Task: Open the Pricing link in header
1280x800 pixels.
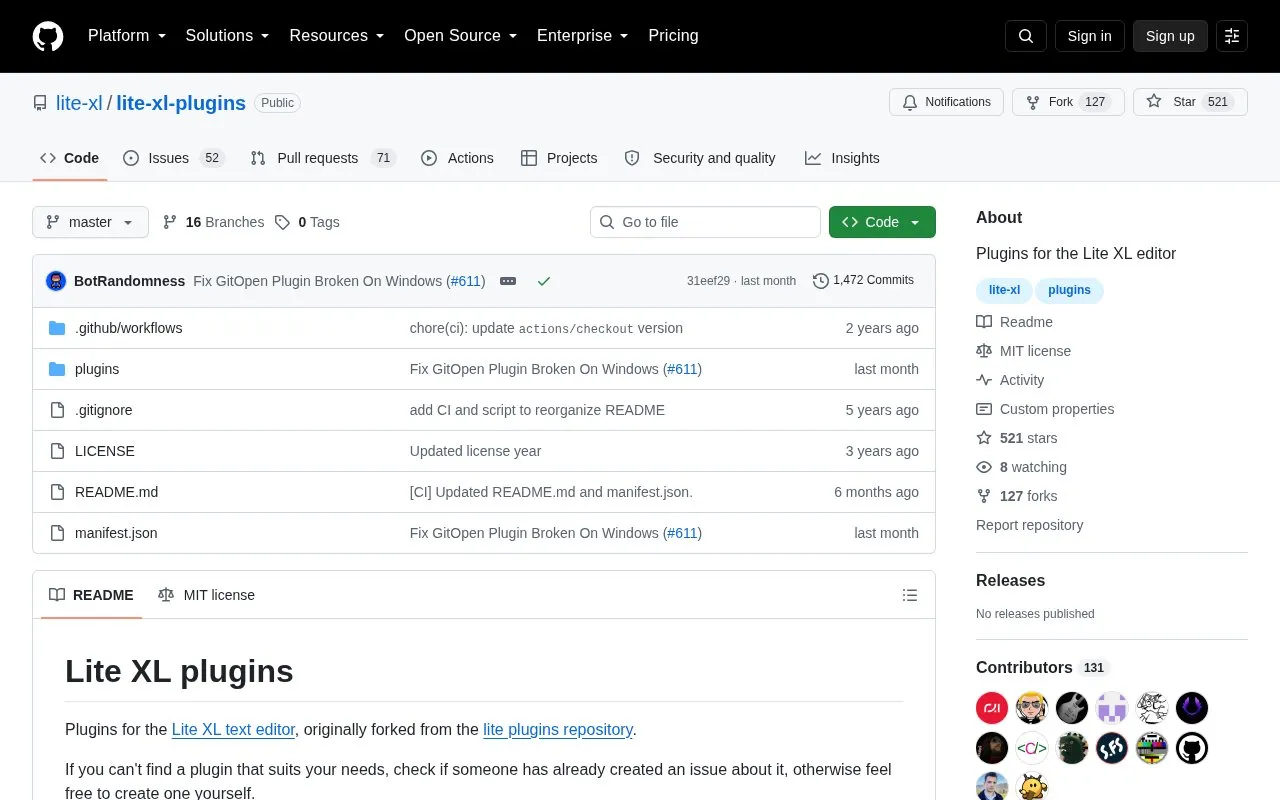Action: click(x=673, y=36)
